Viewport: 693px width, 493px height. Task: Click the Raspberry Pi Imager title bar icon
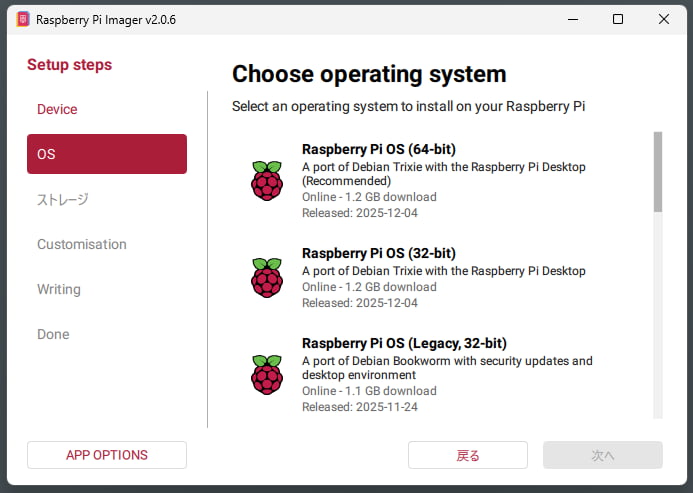[23, 19]
